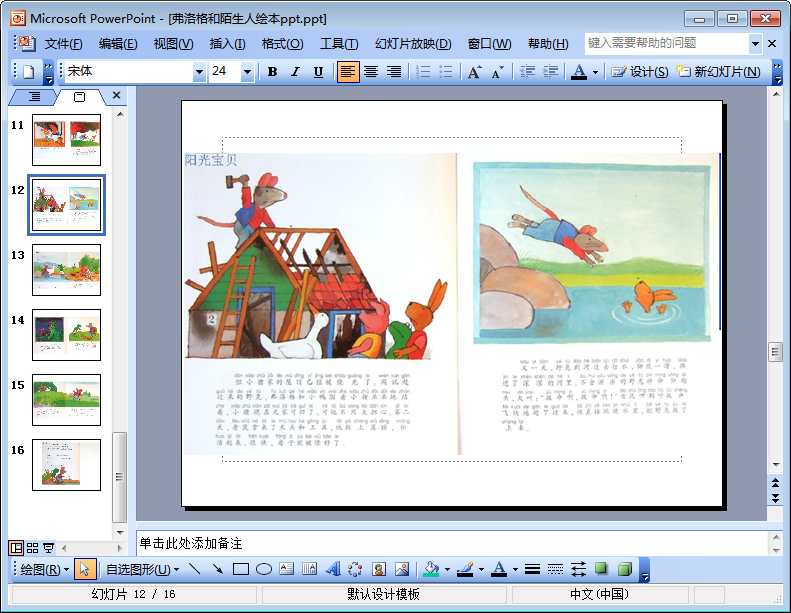Image resolution: width=791 pixels, height=613 pixels.
Task: Toggle underline formatting
Action: 318,72
